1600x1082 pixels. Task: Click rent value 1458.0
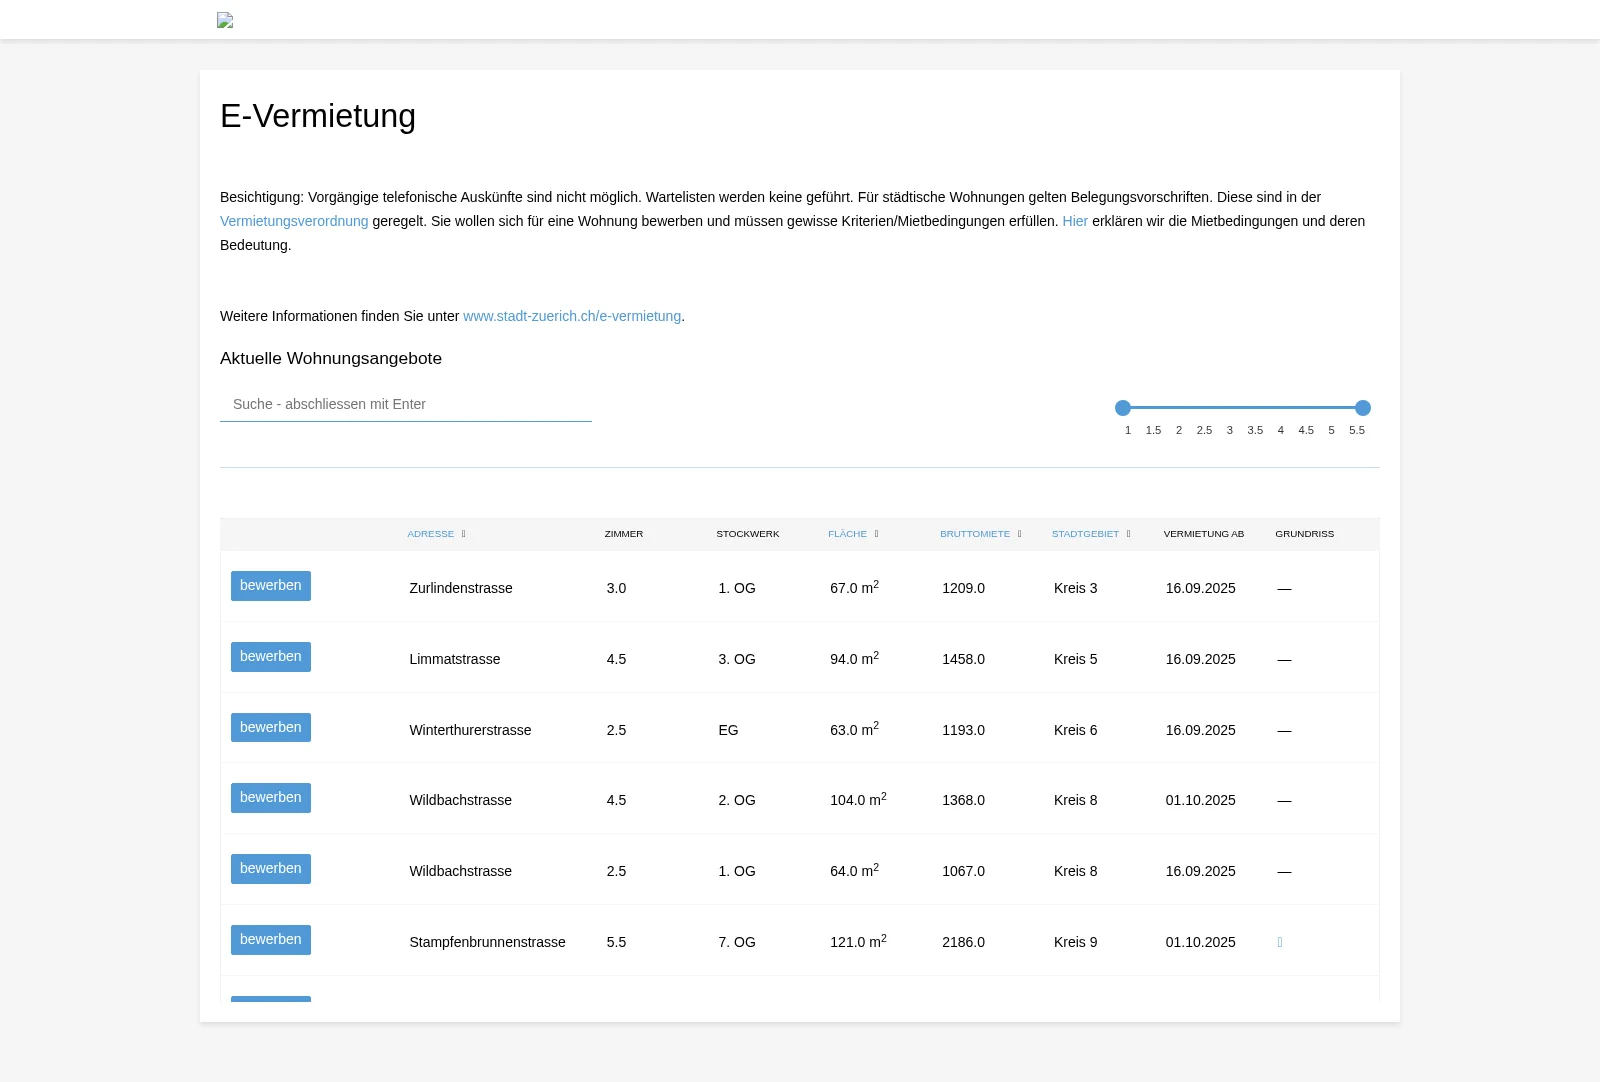click(963, 659)
